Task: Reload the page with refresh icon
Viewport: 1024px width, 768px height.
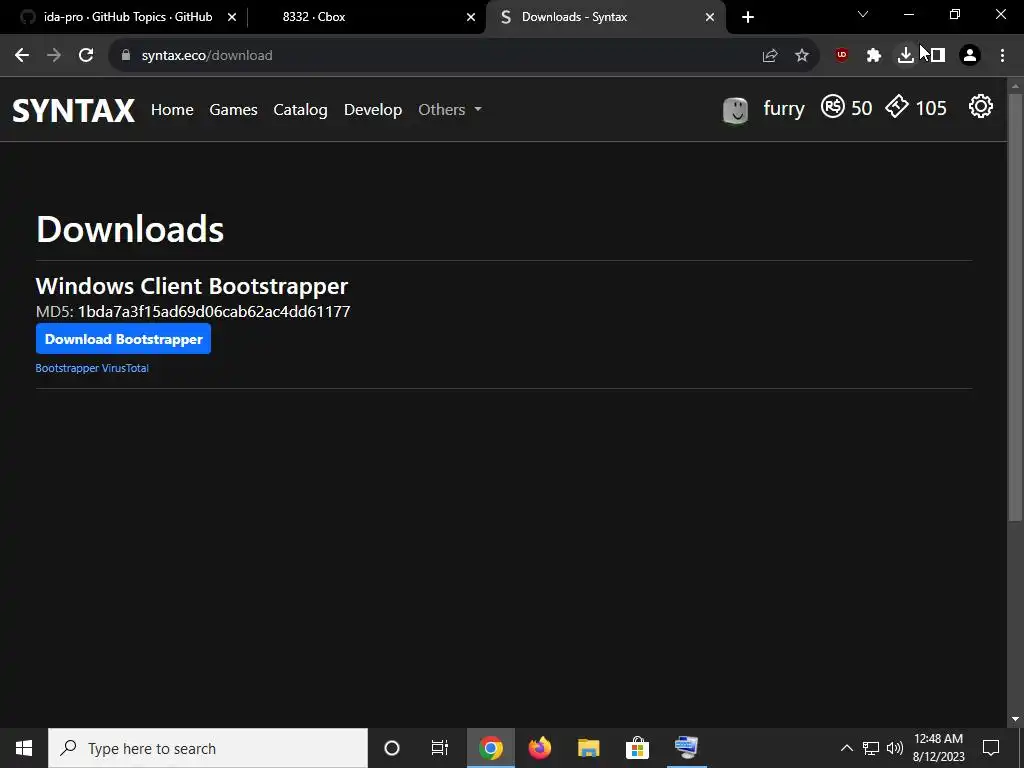Action: click(86, 56)
